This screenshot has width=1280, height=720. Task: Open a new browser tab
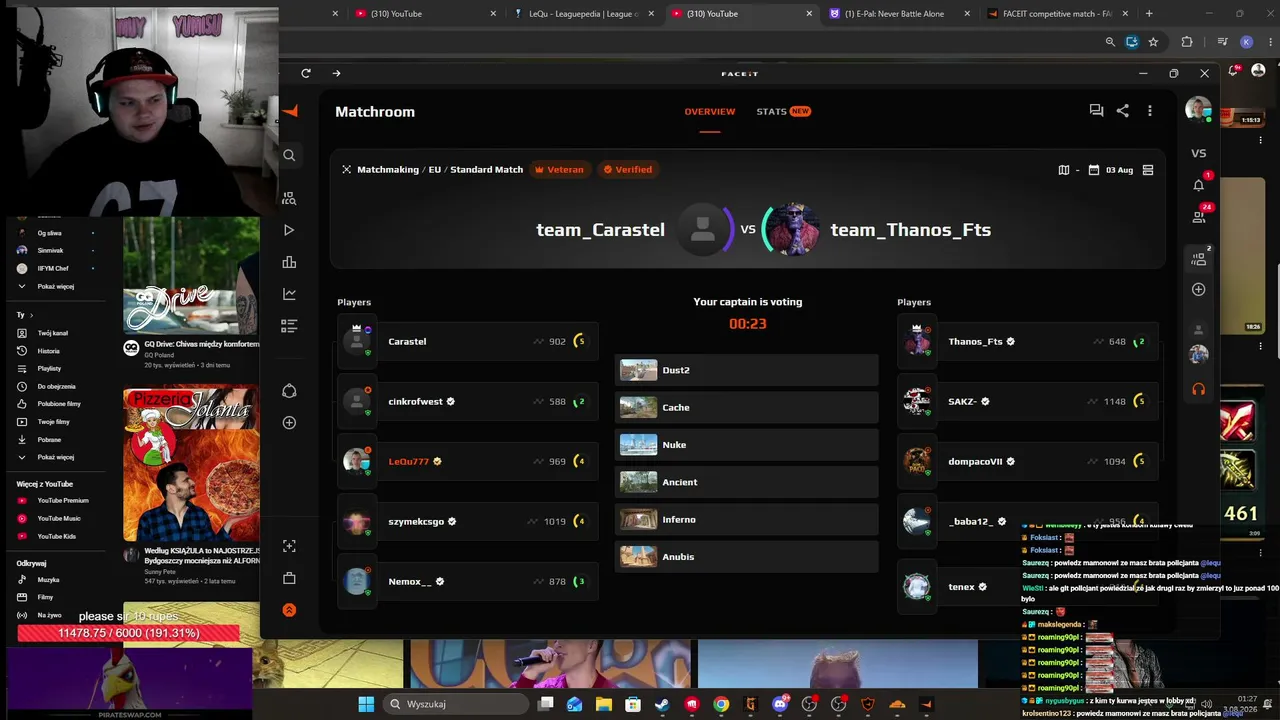[1149, 14]
